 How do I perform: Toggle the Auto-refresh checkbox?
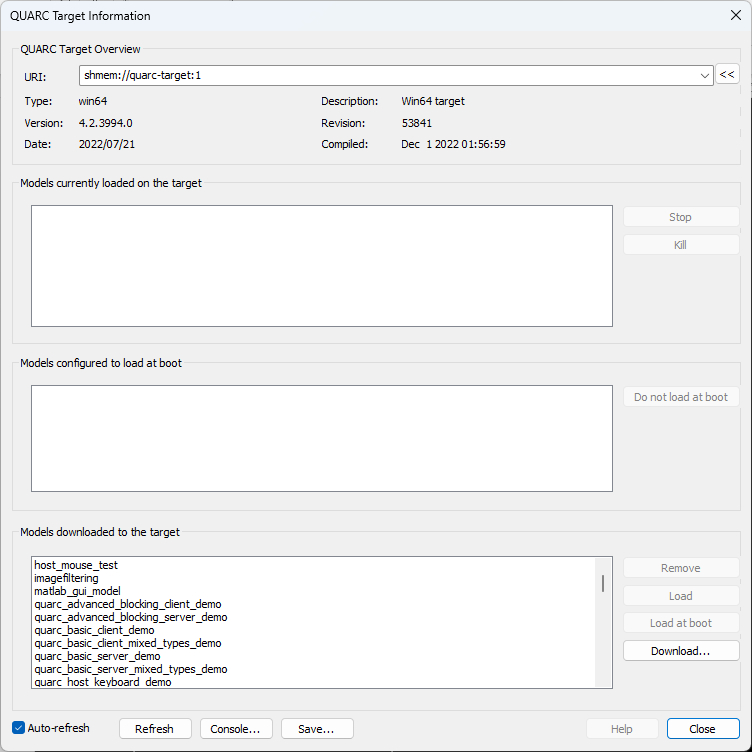tap(18, 728)
